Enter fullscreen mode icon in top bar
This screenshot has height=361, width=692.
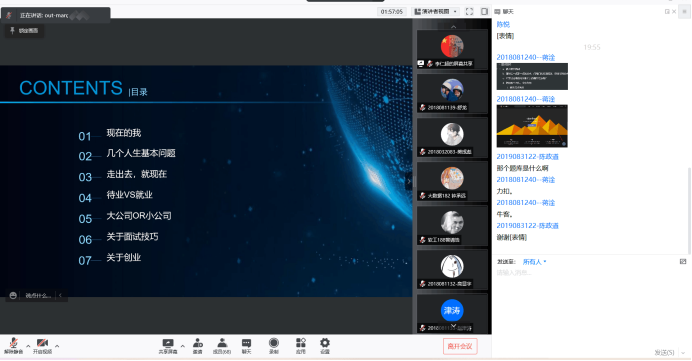pos(470,11)
